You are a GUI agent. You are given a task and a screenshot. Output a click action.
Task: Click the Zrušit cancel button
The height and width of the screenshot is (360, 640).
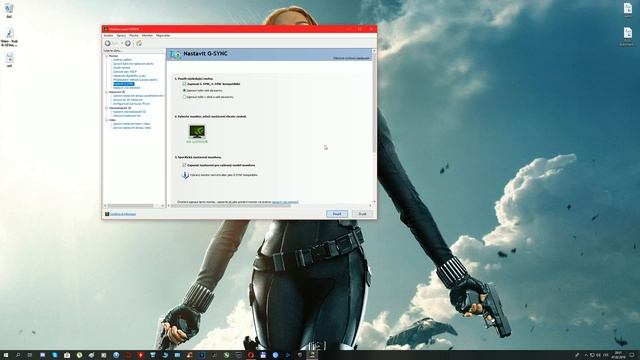coord(362,214)
